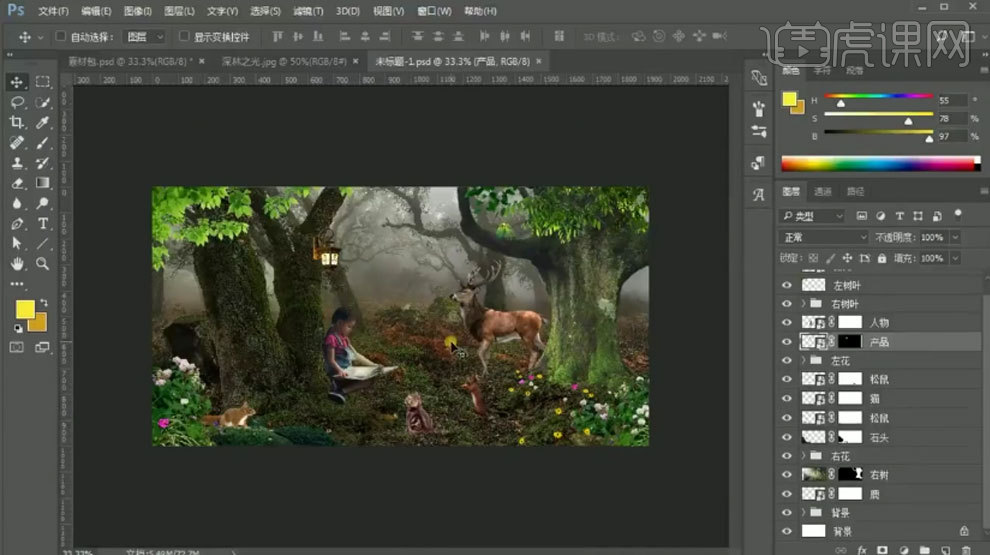Switch to the 深林之光.jpg document tab
Screen dimensions: 990x555
(284, 61)
